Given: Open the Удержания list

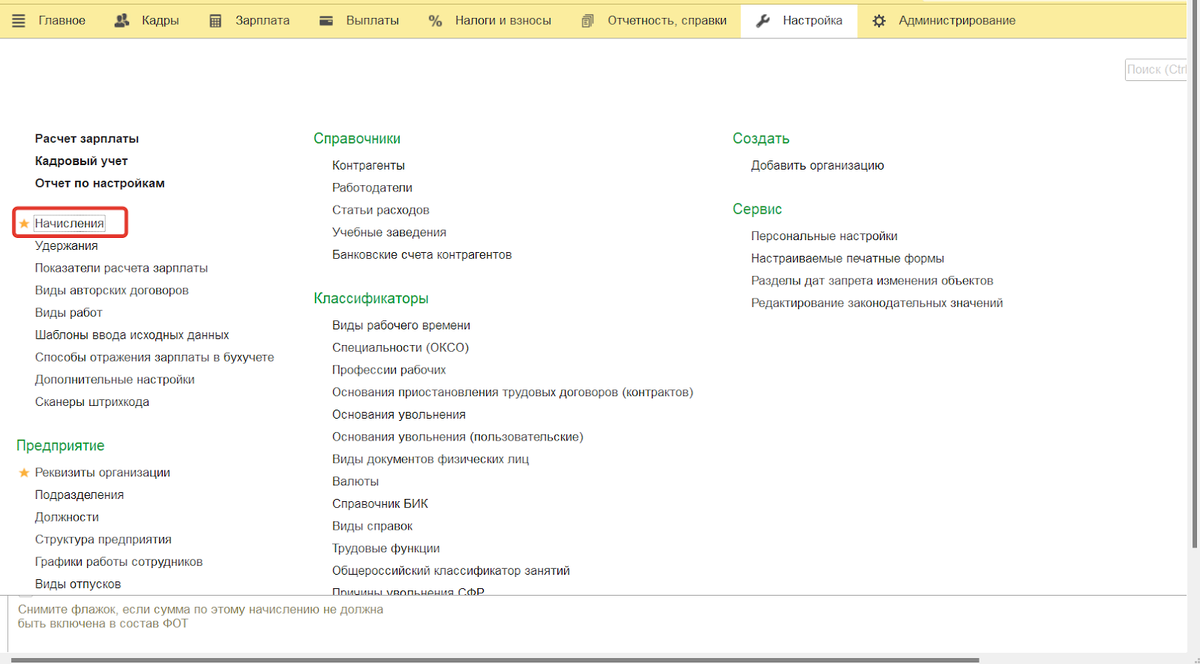Looking at the screenshot, I should [x=66, y=246].
